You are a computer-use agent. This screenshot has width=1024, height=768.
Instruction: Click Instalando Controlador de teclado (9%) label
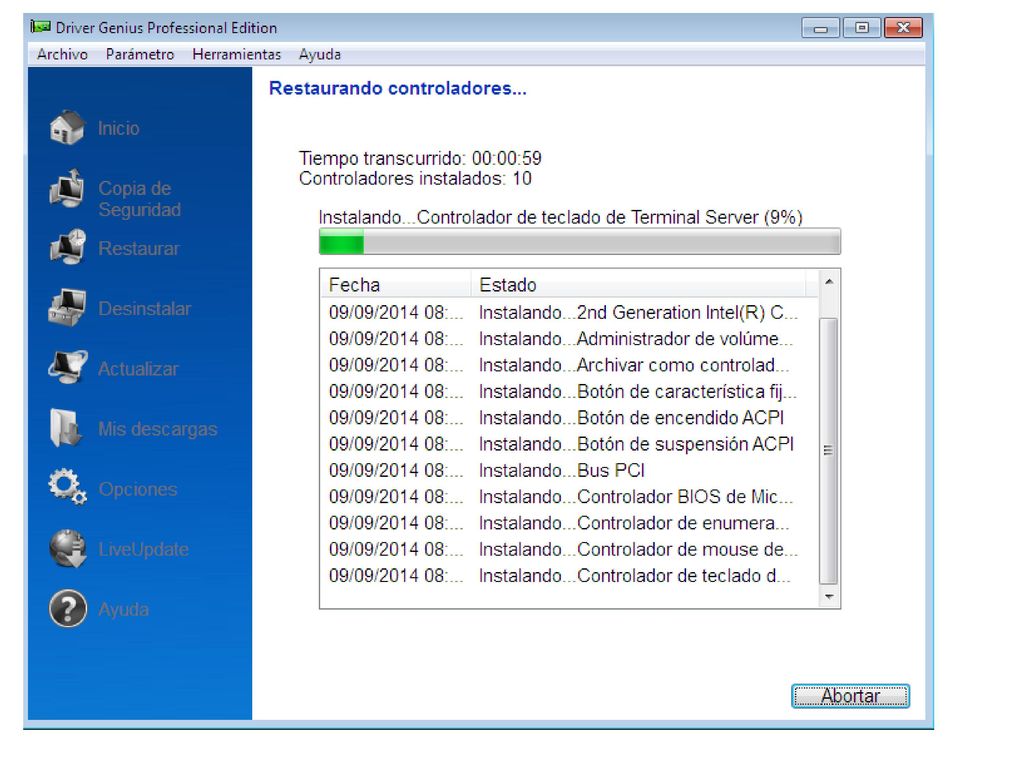[x=560, y=217]
